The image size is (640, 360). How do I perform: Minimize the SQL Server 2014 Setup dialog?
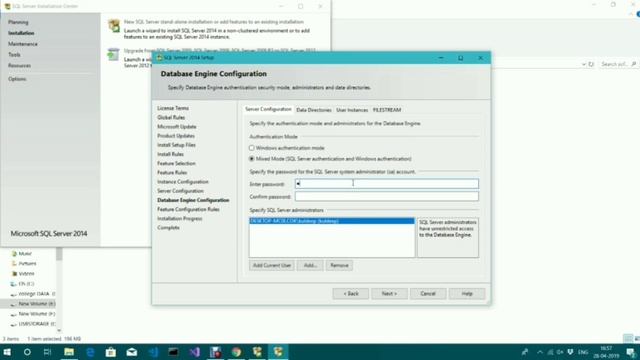(x=441, y=58)
